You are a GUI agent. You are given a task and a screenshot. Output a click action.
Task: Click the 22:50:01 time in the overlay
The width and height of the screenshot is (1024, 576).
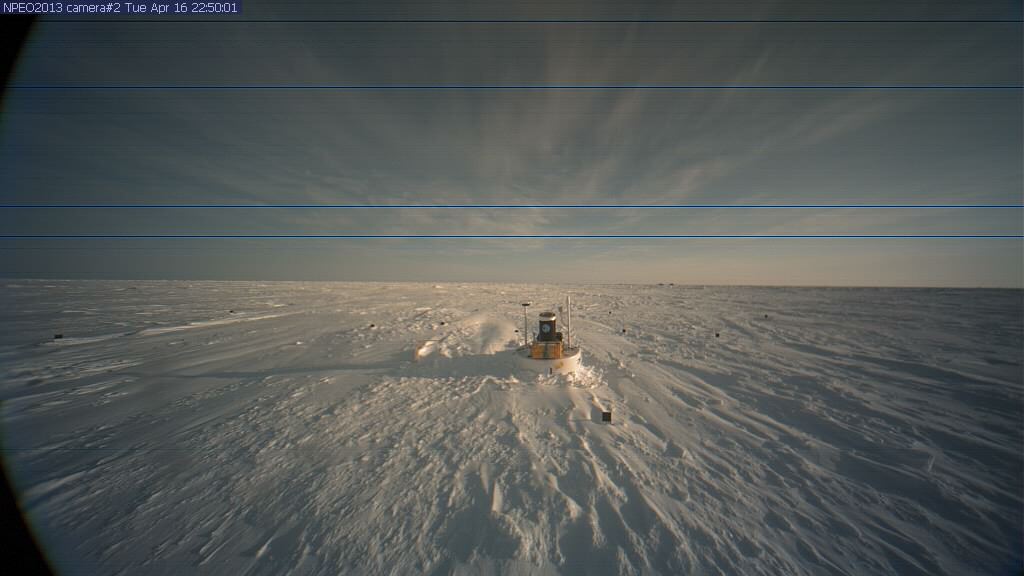[x=214, y=8]
